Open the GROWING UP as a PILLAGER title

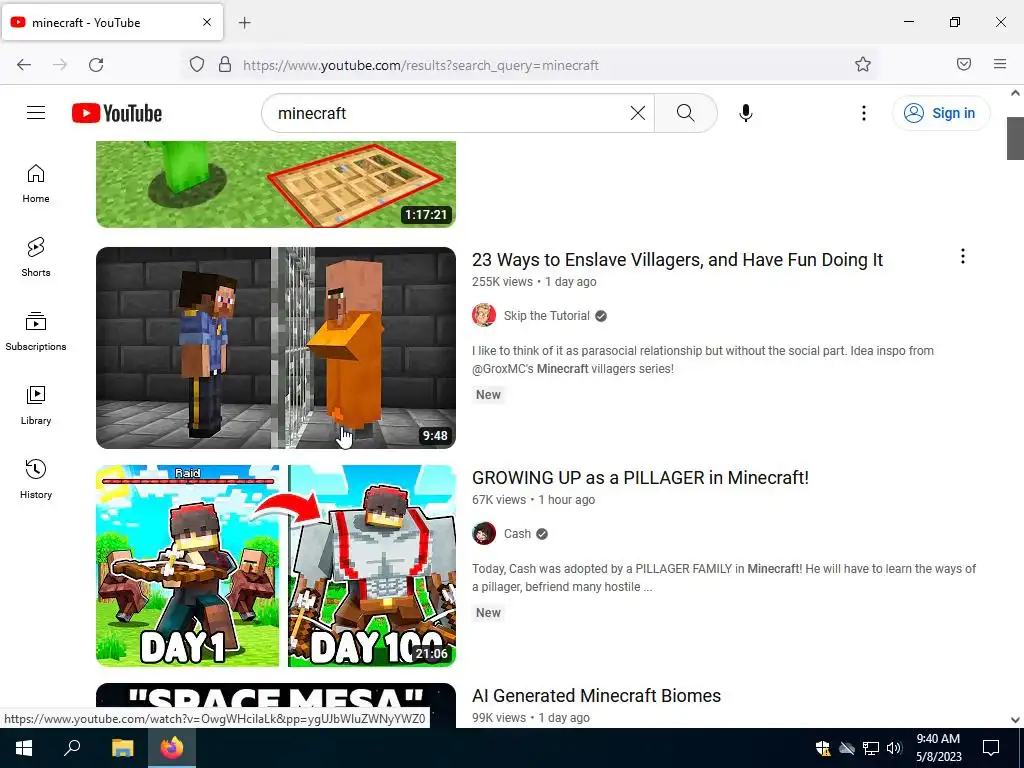click(640, 478)
